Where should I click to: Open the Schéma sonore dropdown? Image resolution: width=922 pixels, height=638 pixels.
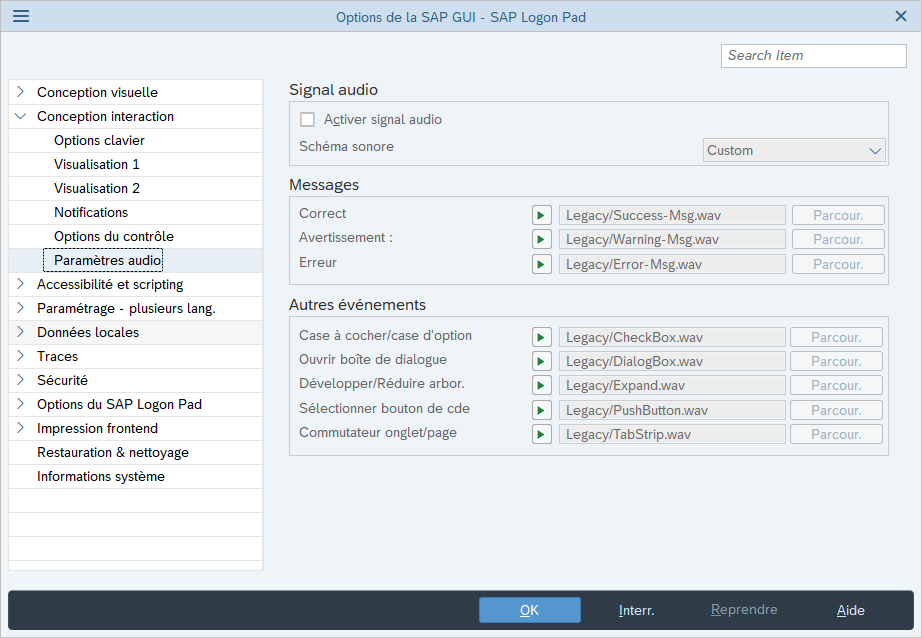tap(794, 151)
